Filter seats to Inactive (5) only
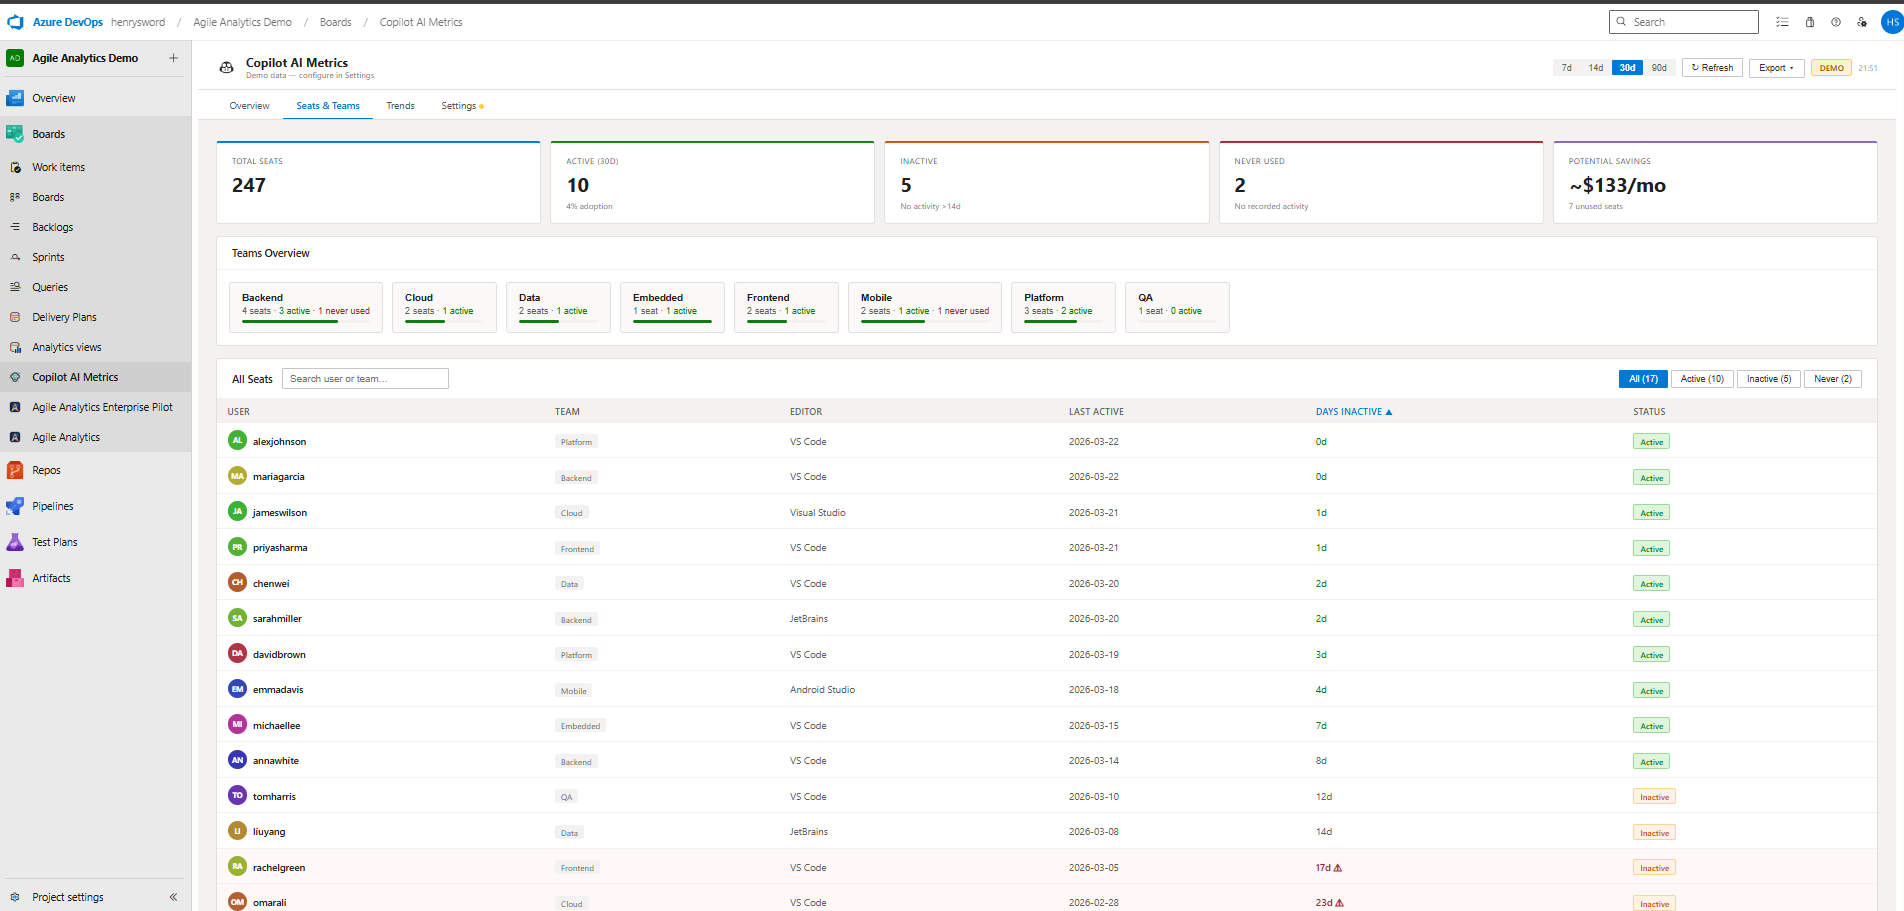Screen dimensions: 1904x911 [1768, 378]
